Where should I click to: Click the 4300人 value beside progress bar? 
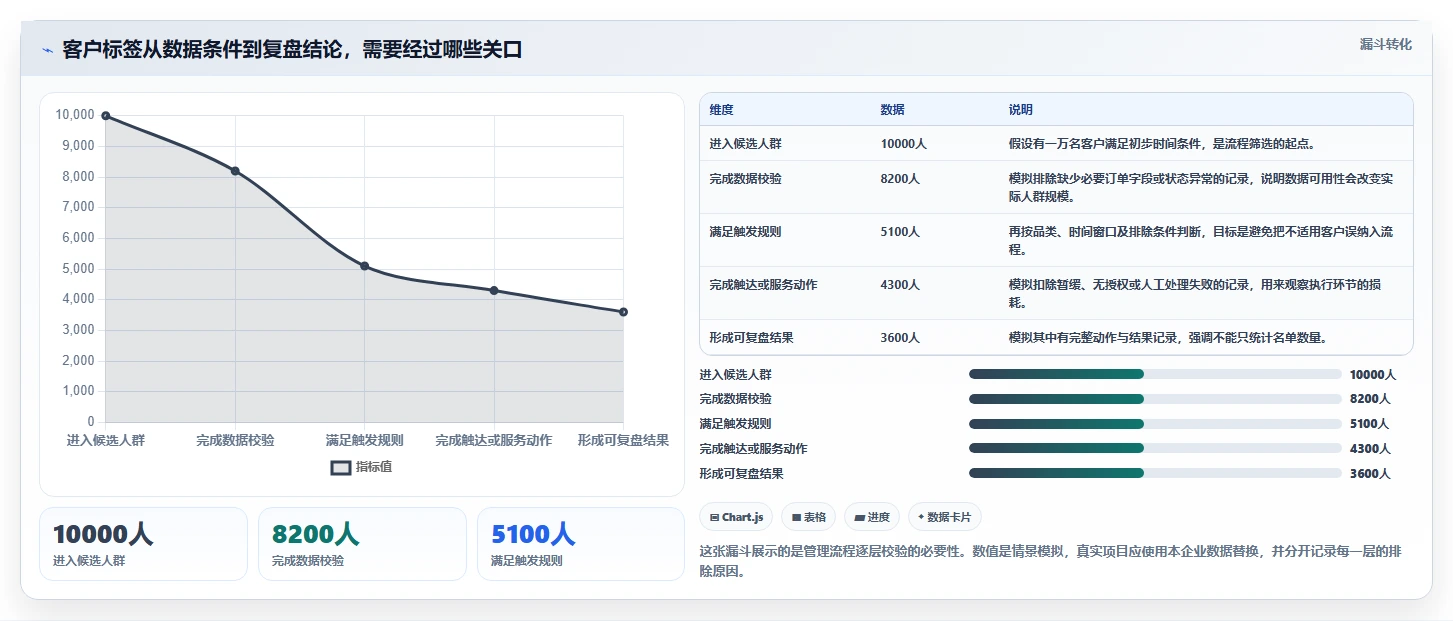[1370, 449]
